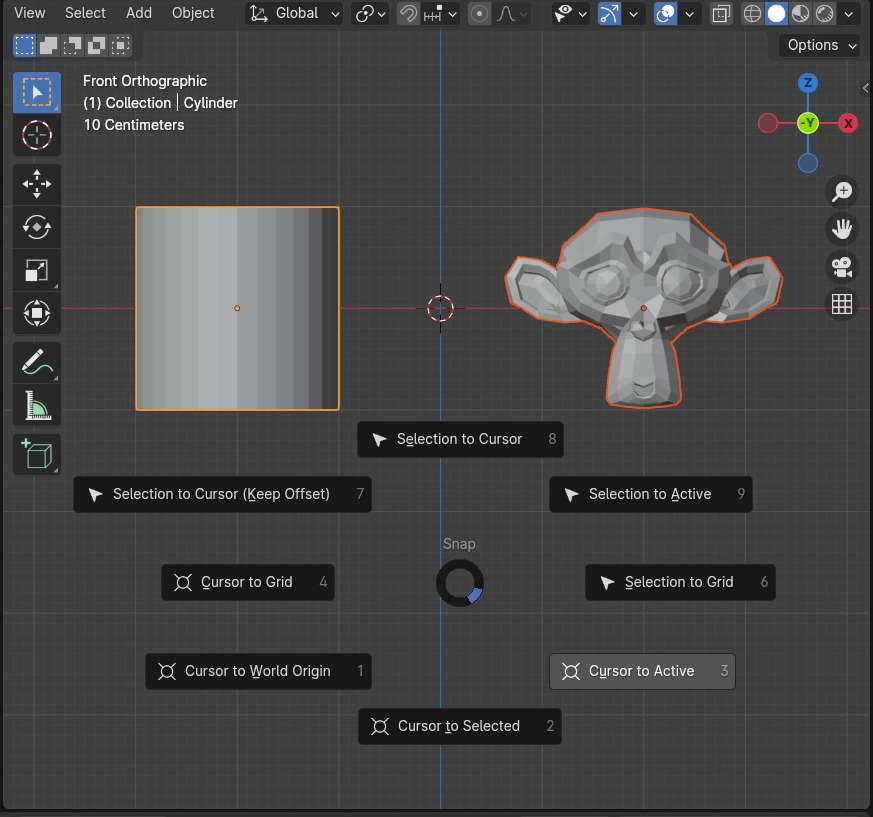Click the pan view hand icon

click(x=842, y=229)
